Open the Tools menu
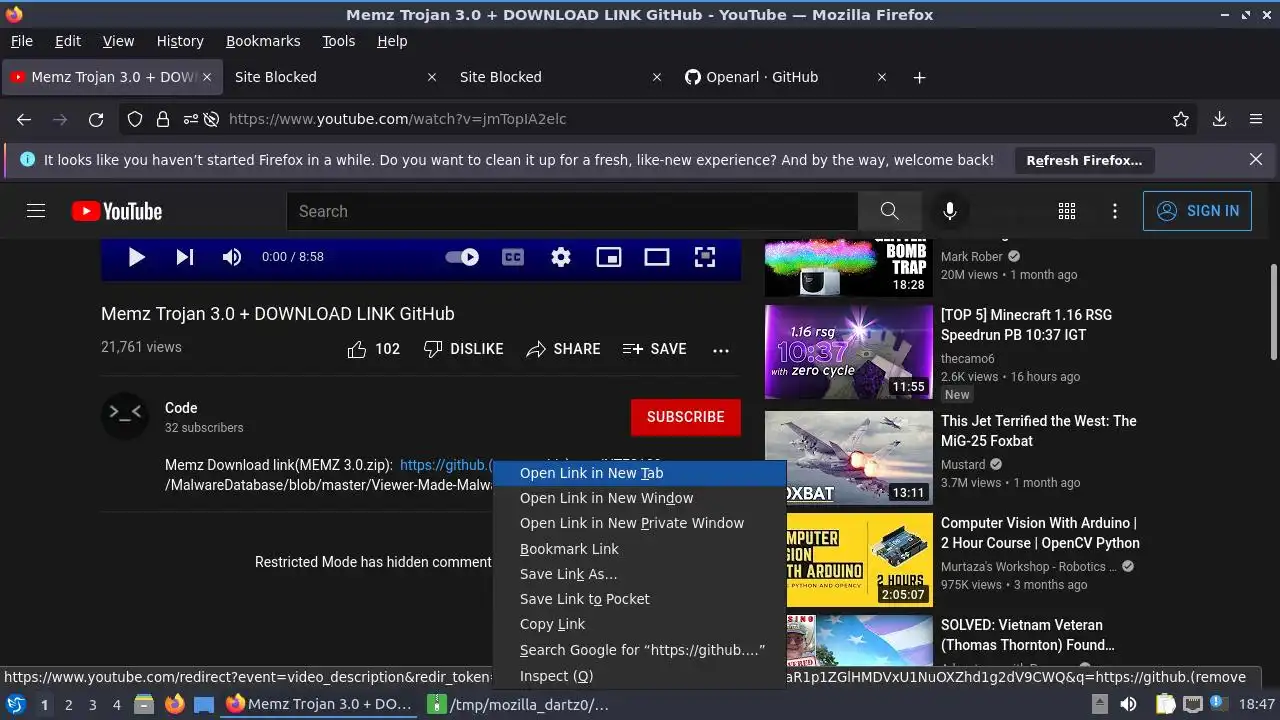 click(338, 41)
